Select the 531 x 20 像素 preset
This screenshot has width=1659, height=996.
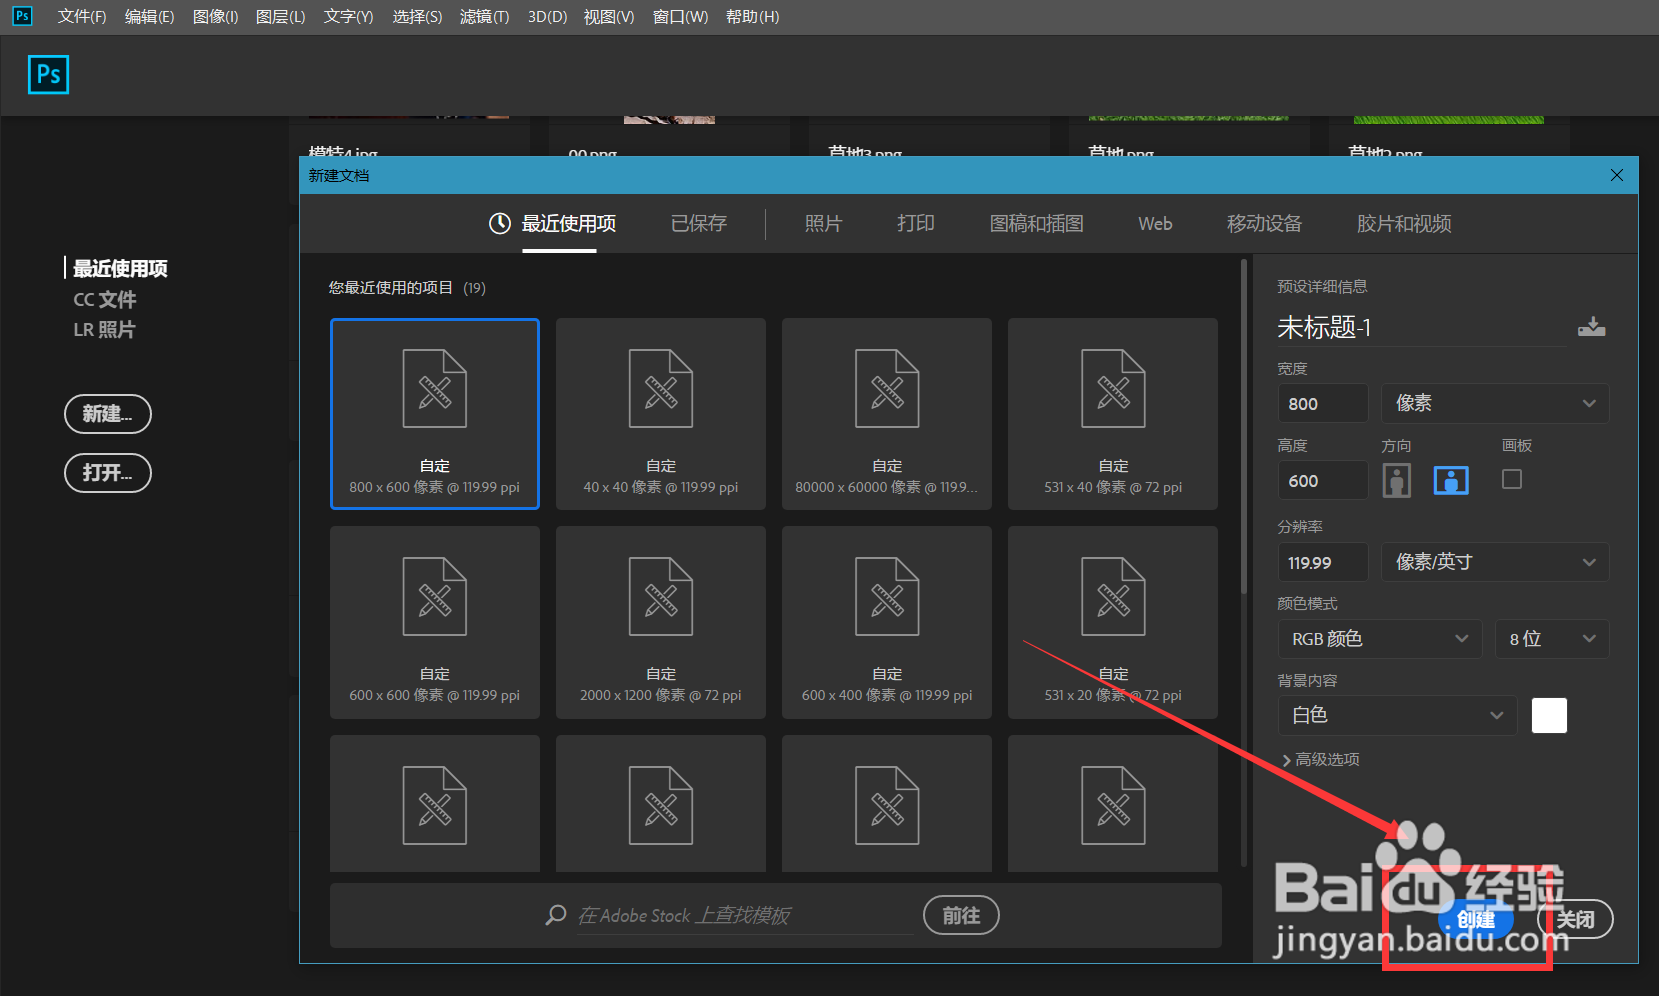pyautogui.click(x=1113, y=622)
